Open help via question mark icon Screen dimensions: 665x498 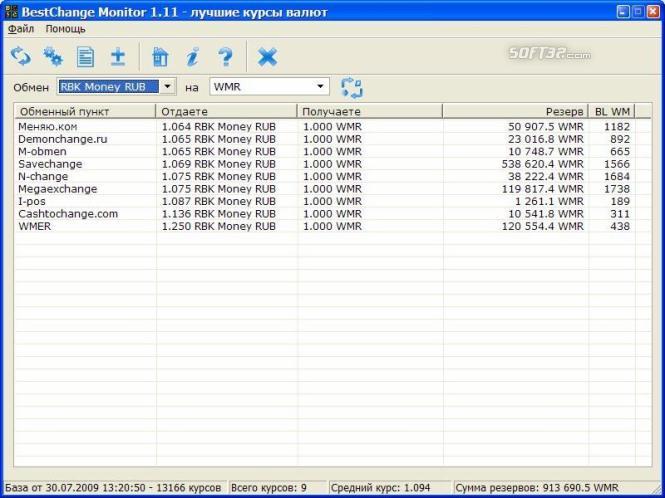[x=225, y=57]
